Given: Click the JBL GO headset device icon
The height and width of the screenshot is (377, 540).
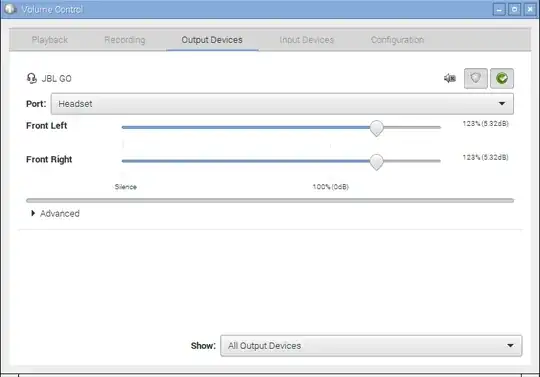Looking at the screenshot, I should pyautogui.click(x=32, y=78).
